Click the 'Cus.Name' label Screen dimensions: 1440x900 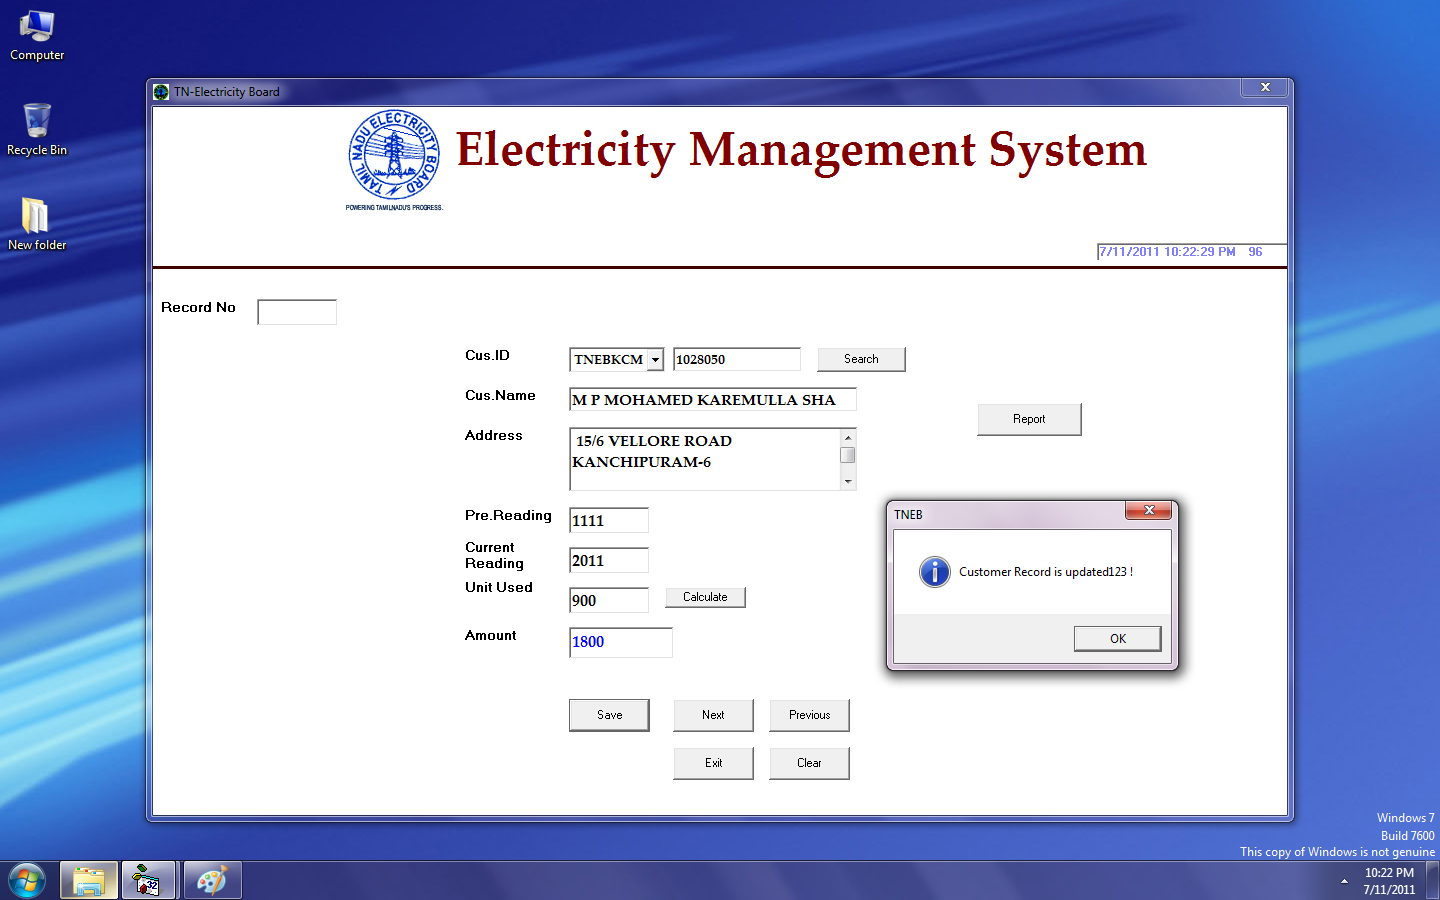(x=500, y=395)
